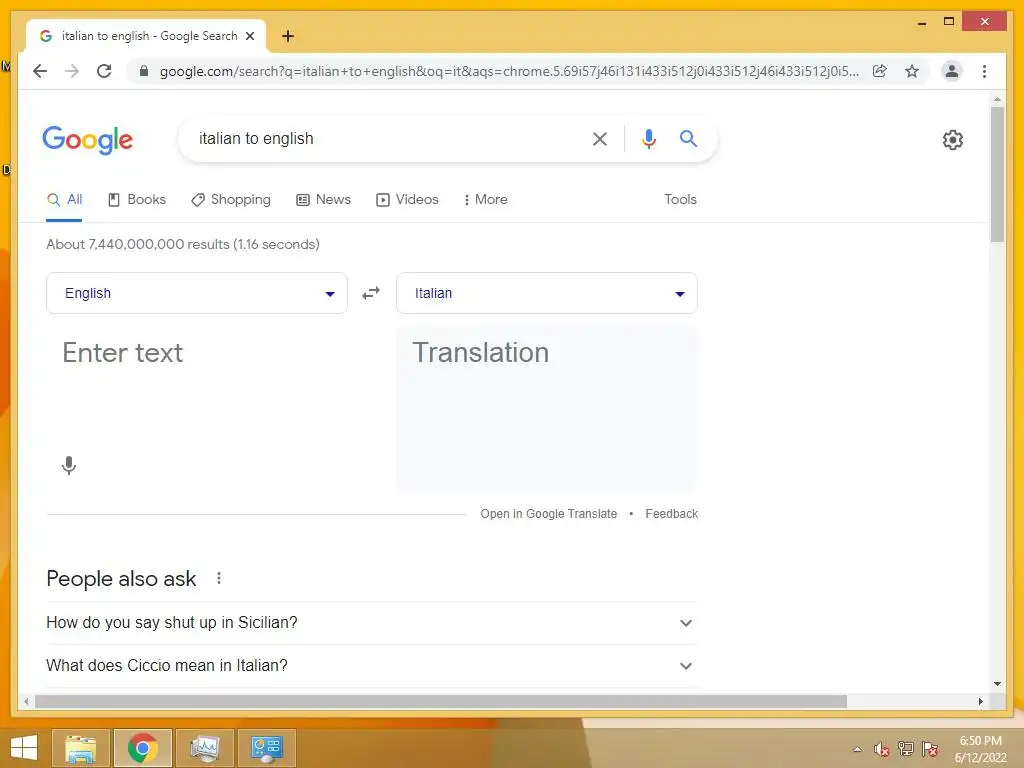
Task: Open a new tab with plus button
Action: 287,36
